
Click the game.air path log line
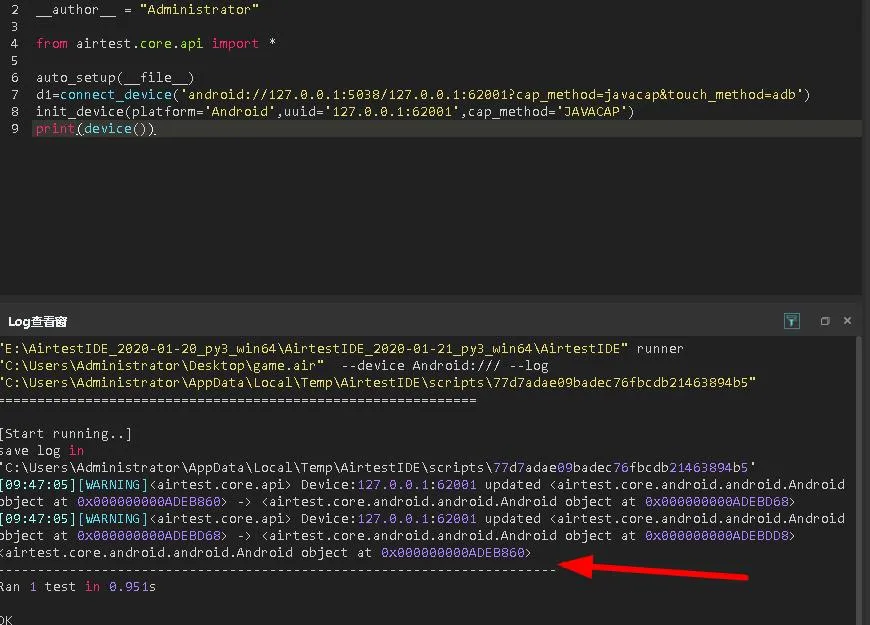tap(274, 366)
